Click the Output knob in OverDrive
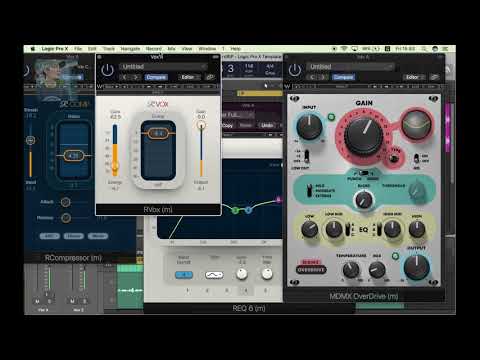 click(416, 267)
